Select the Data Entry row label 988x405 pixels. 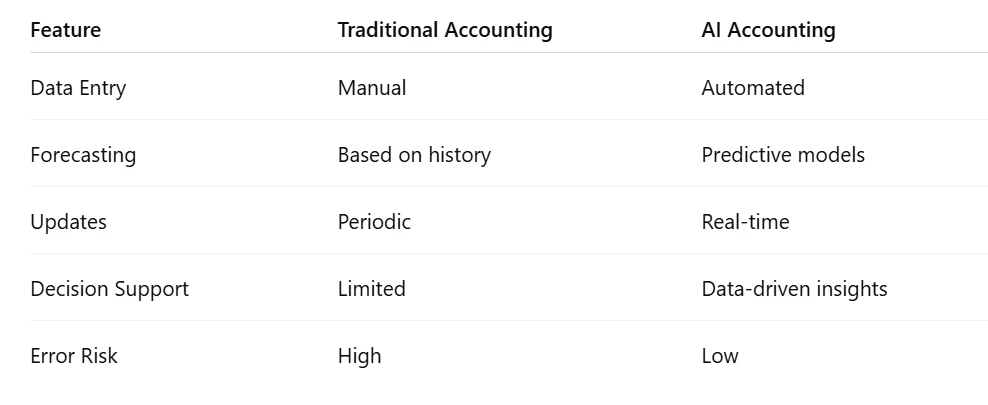[x=78, y=88]
